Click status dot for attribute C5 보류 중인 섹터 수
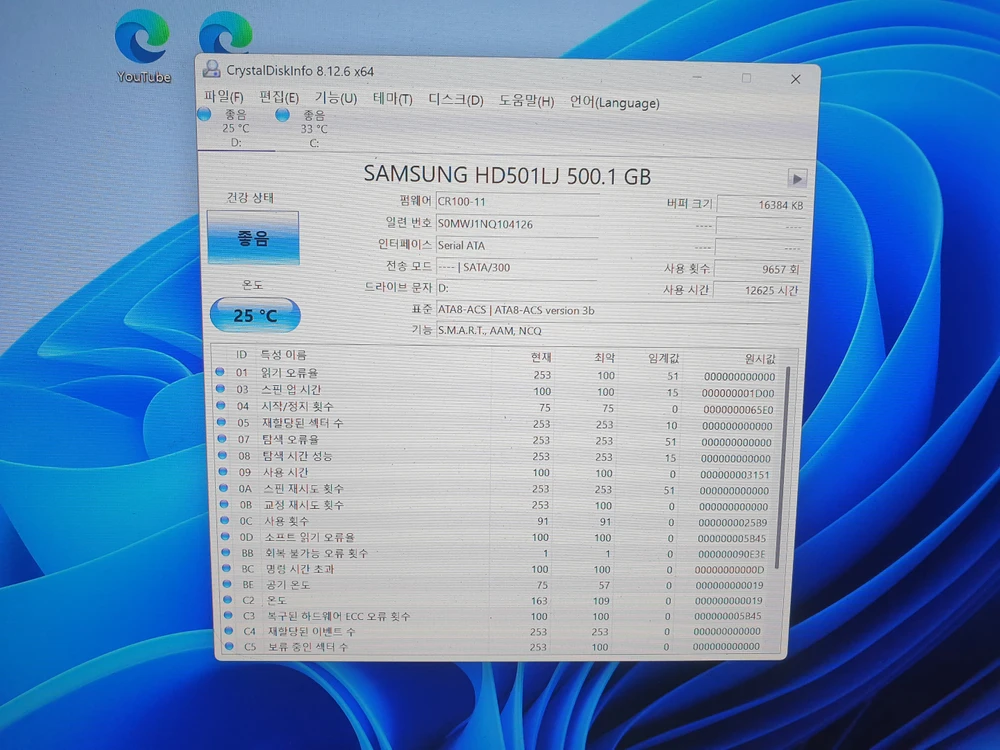1000x750 pixels. point(230,646)
